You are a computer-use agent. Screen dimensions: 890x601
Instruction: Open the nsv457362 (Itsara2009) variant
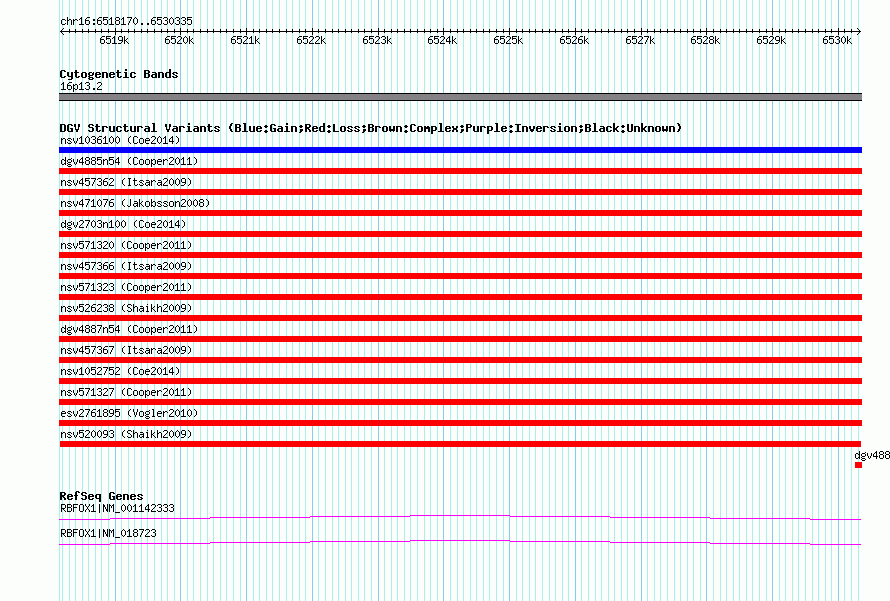click(126, 182)
